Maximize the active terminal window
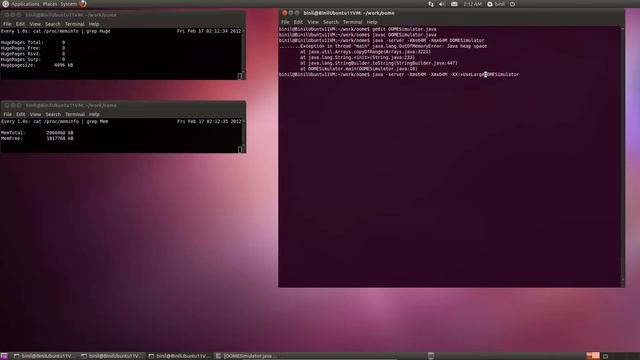640x360 pixels. (x=297, y=13)
